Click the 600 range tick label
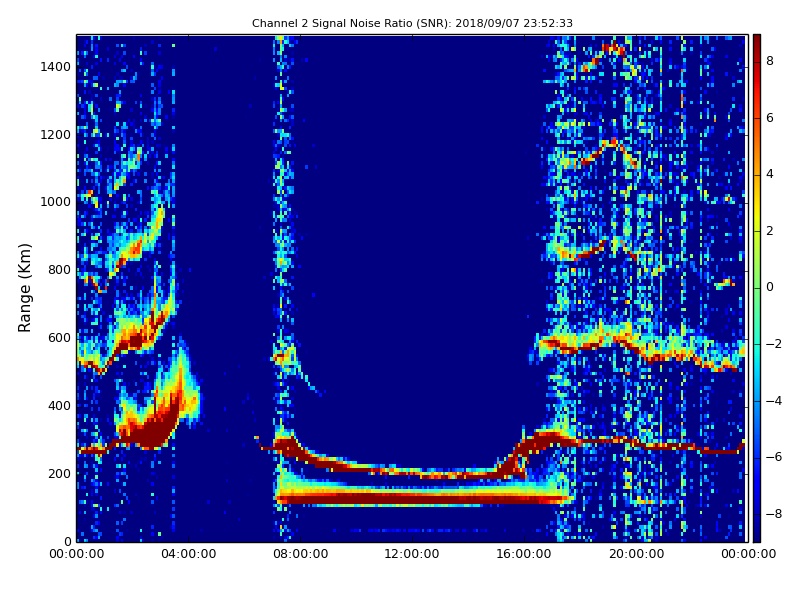 tap(59, 338)
